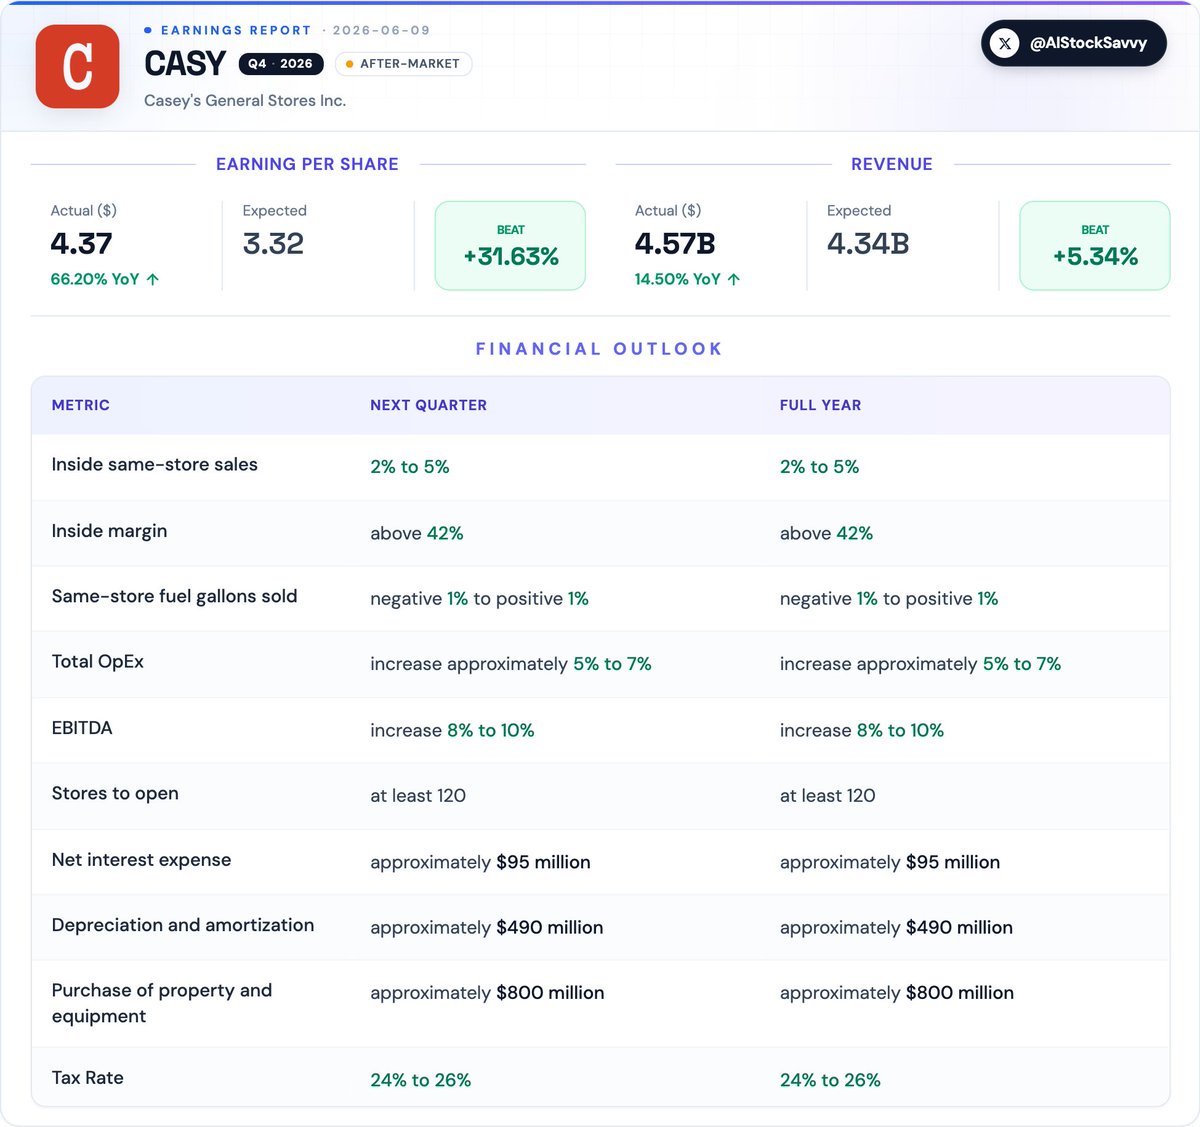
Task: Click the REVENUE heading
Action: [x=892, y=164]
